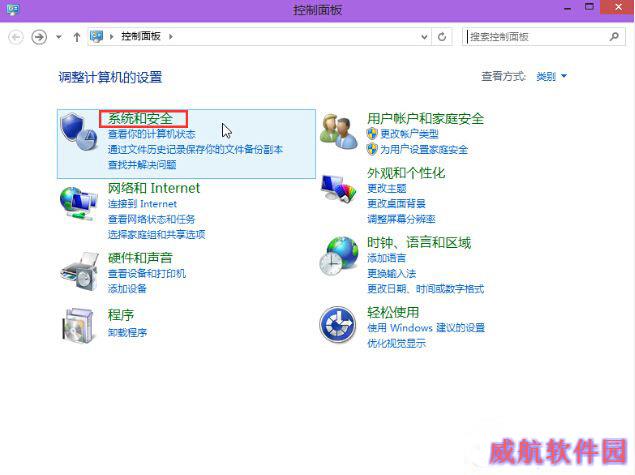Open Programs disc box icon
635x475 pixels.
click(x=78, y=325)
